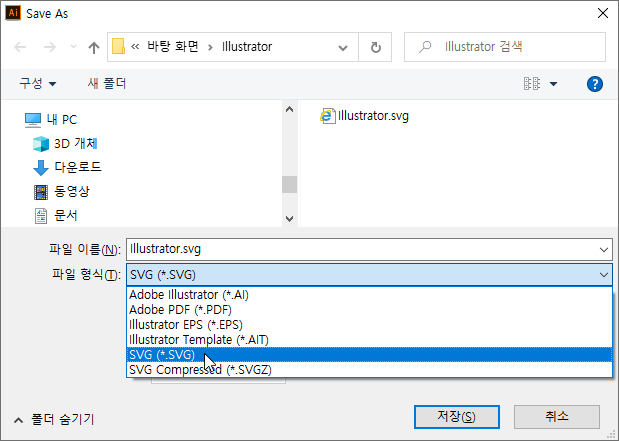The image size is (619, 441).
Task: Click 새 폴더 to create folder
Action: 106,84
